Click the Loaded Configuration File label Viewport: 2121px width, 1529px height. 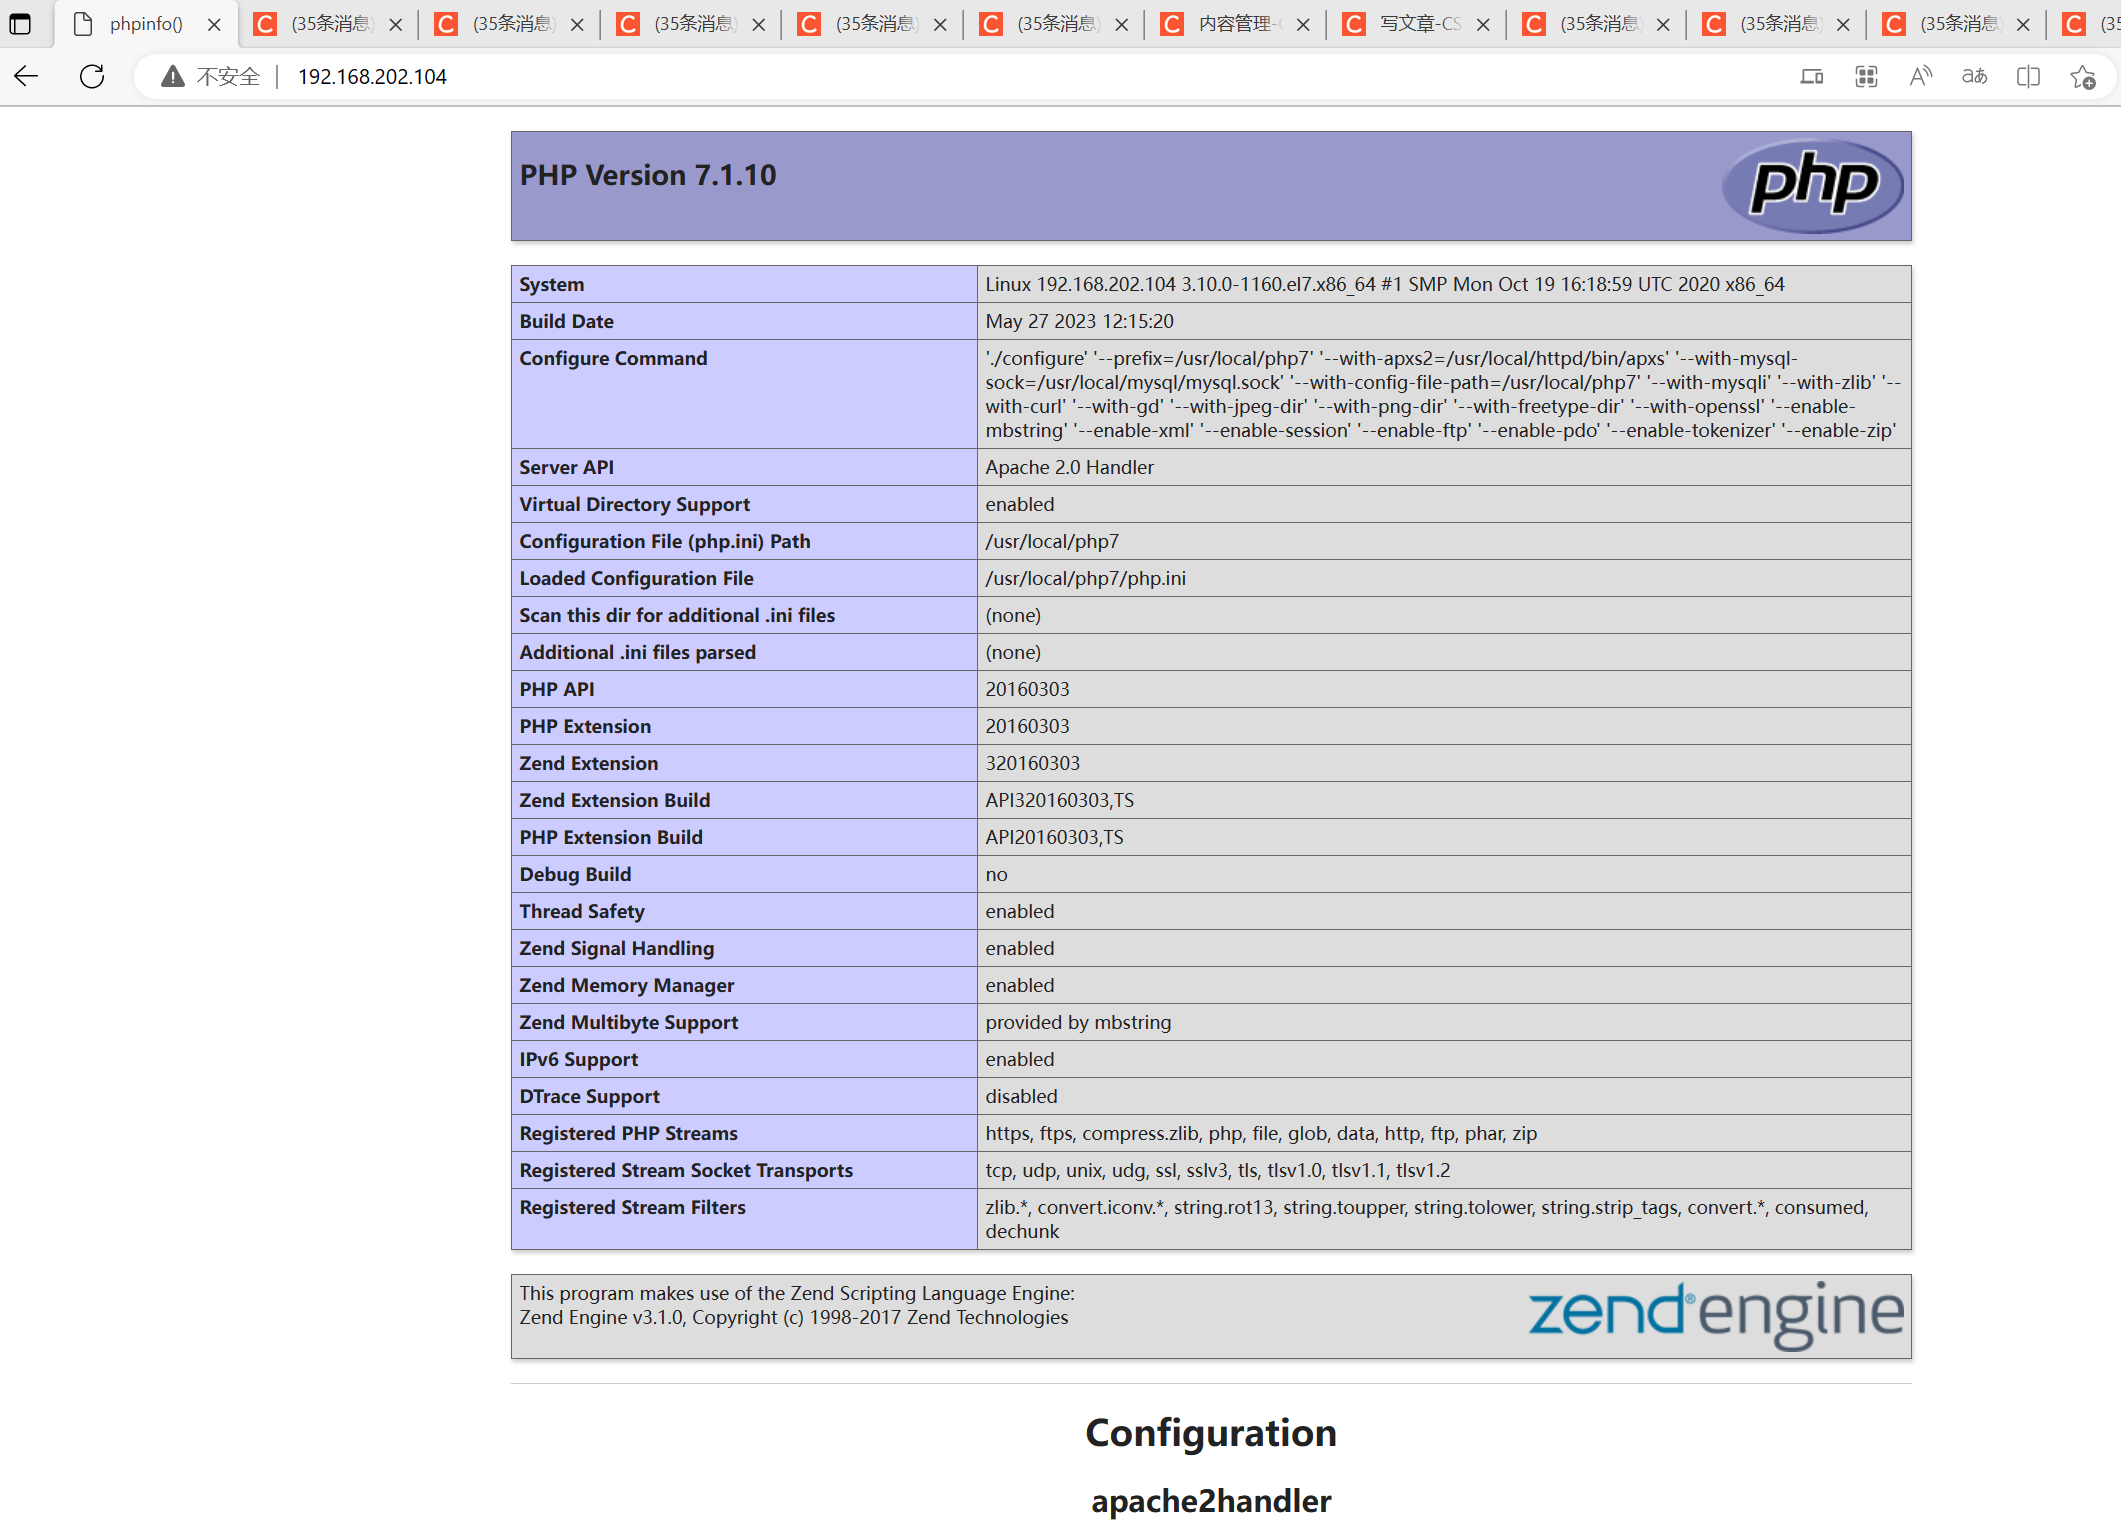click(637, 578)
